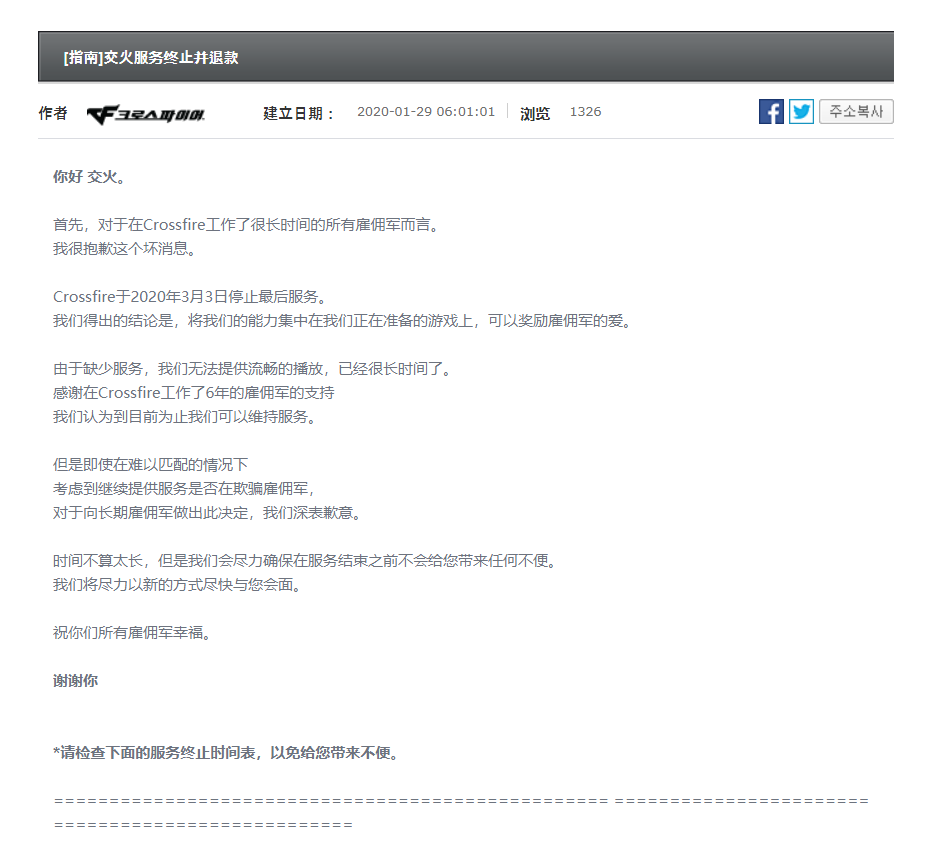Screen dimensions: 928x850
Task: Click the line 但是即使在难以匹配的情况下
Action: click(150, 465)
